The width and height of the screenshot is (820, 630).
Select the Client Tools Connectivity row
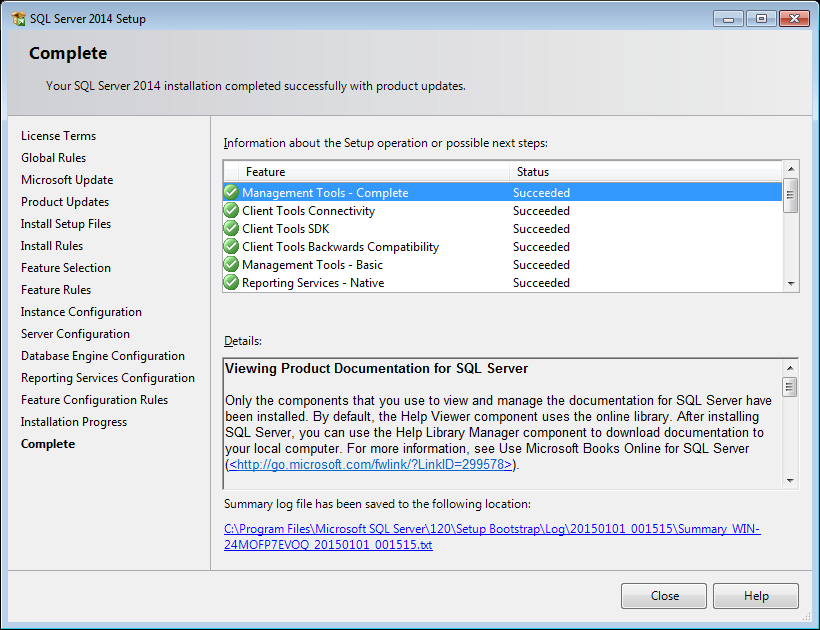pos(503,211)
